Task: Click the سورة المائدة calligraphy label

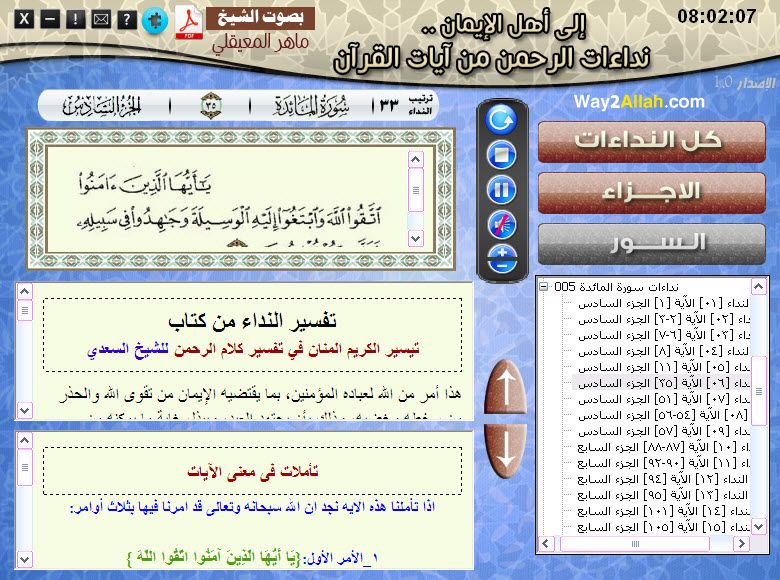Action: click(x=311, y=105)
